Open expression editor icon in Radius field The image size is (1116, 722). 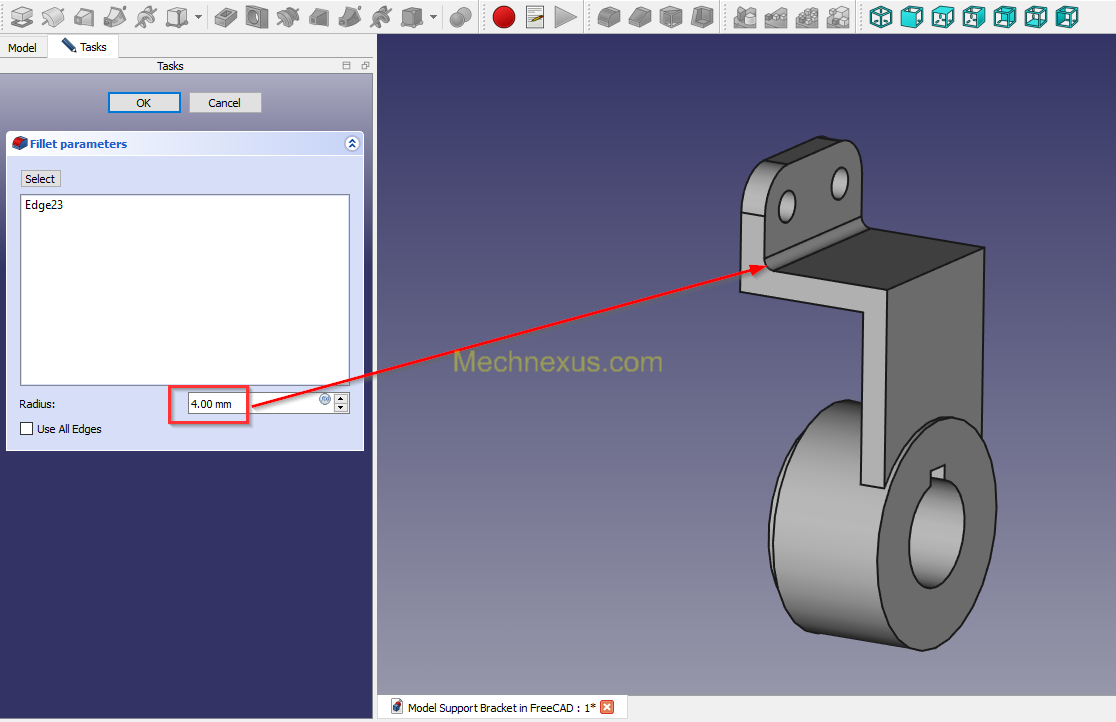coord(325,399)
